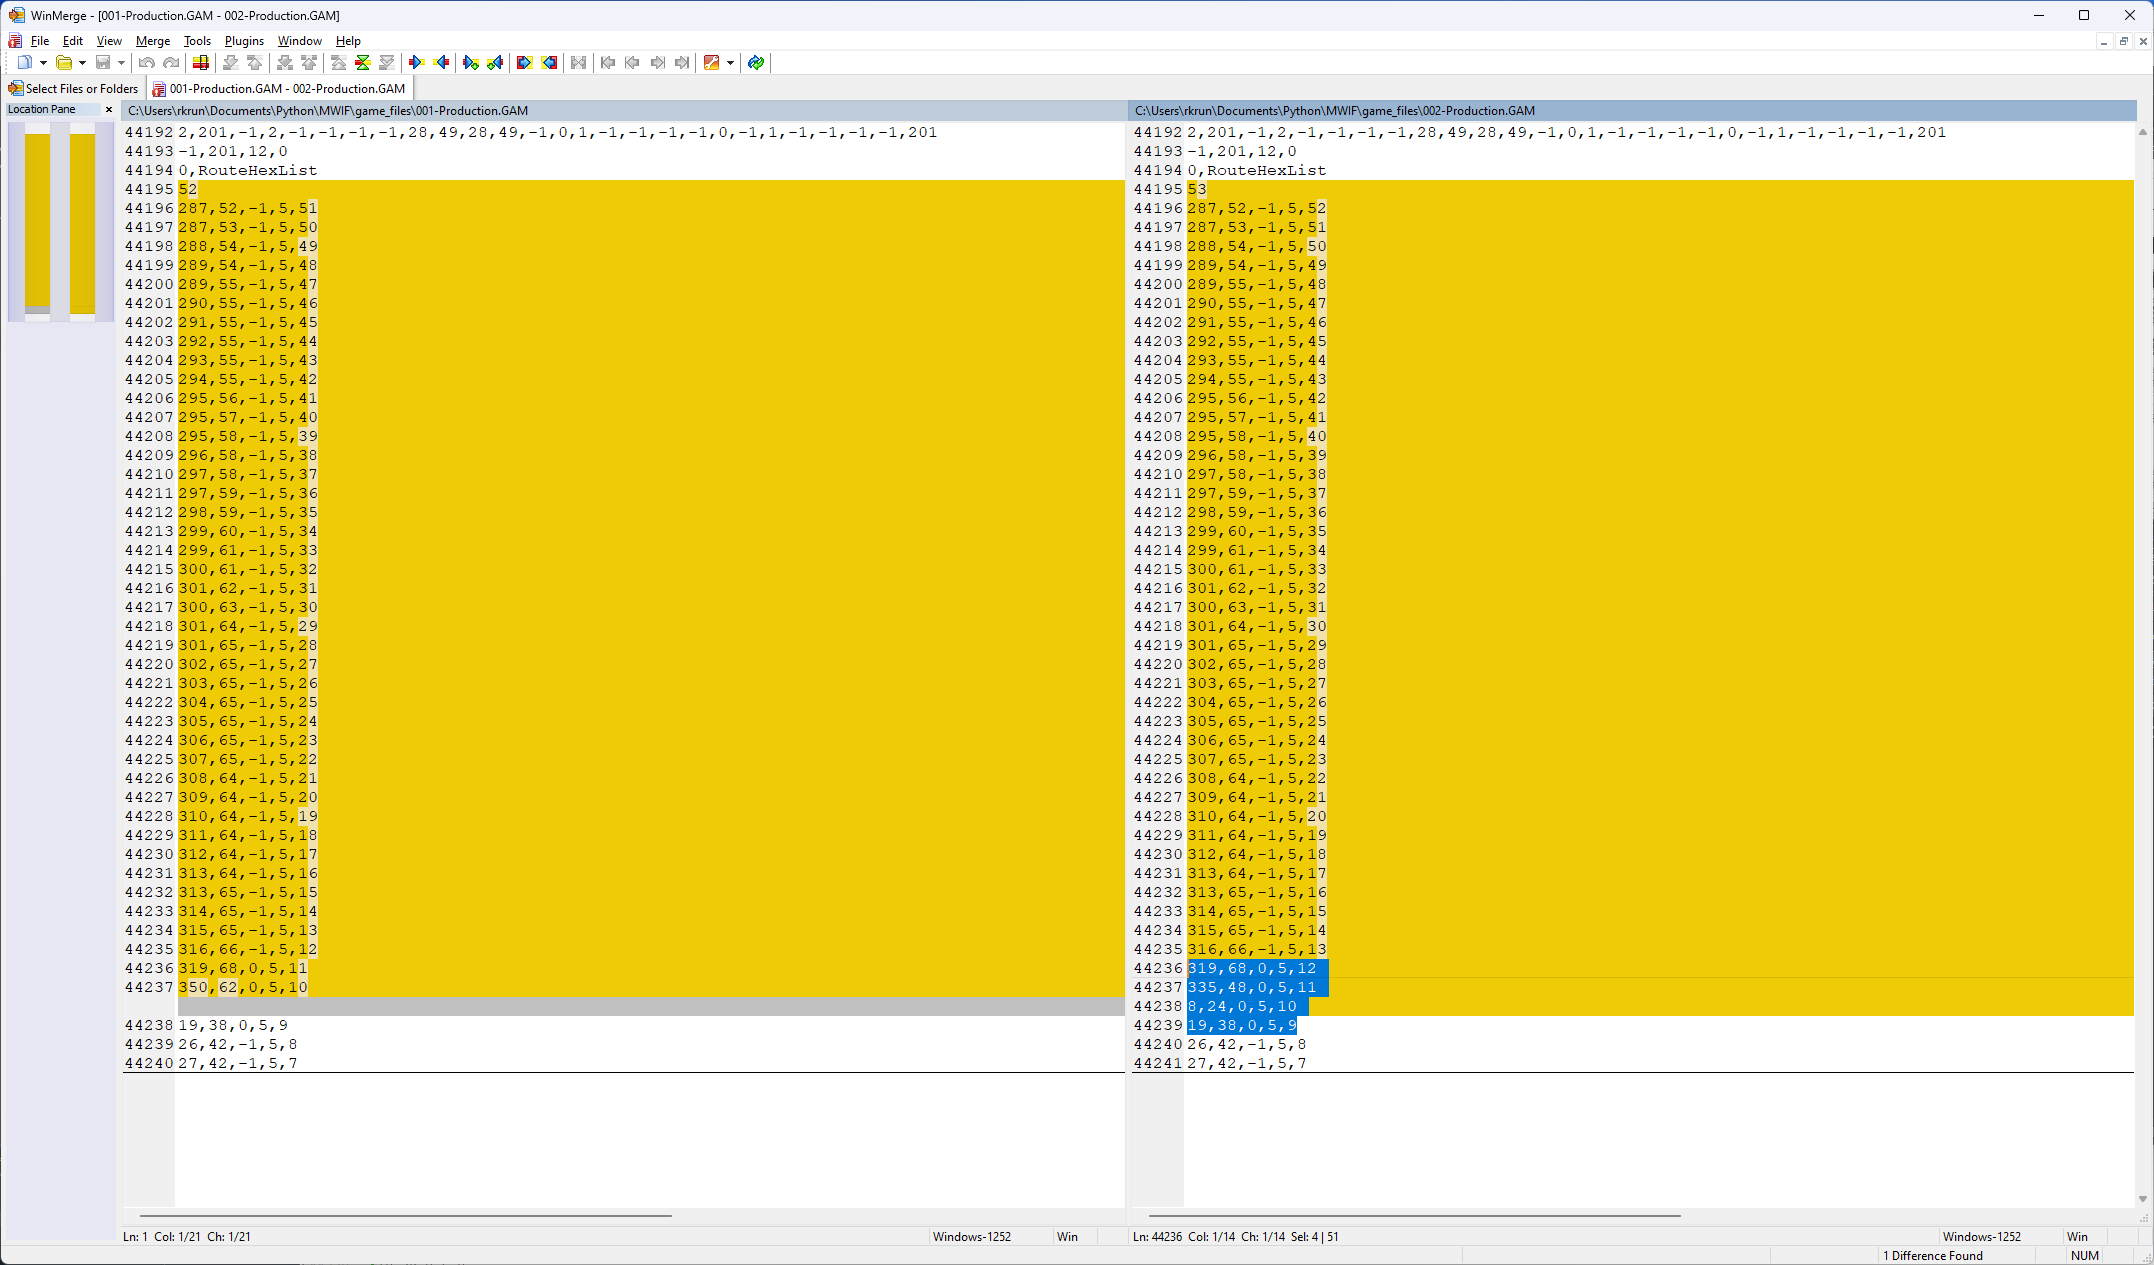Click line 44195 value 52 in left pane
2154x1265 pixels.
pos(188,190)
